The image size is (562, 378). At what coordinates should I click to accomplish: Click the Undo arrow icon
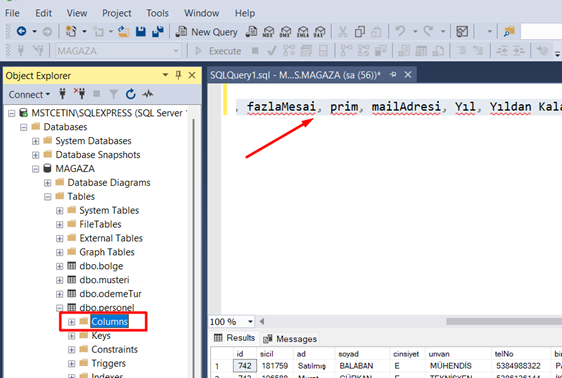[400, 31]
